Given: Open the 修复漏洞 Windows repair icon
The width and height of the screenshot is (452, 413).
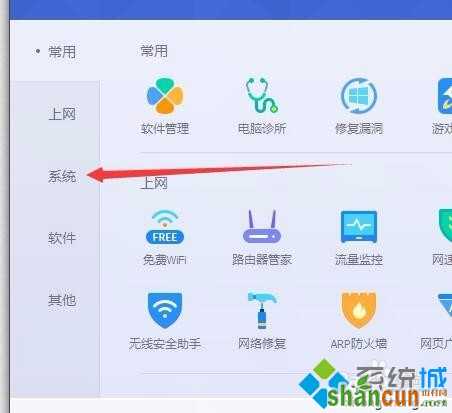Looking at the screenshot, I should (359, 96).
